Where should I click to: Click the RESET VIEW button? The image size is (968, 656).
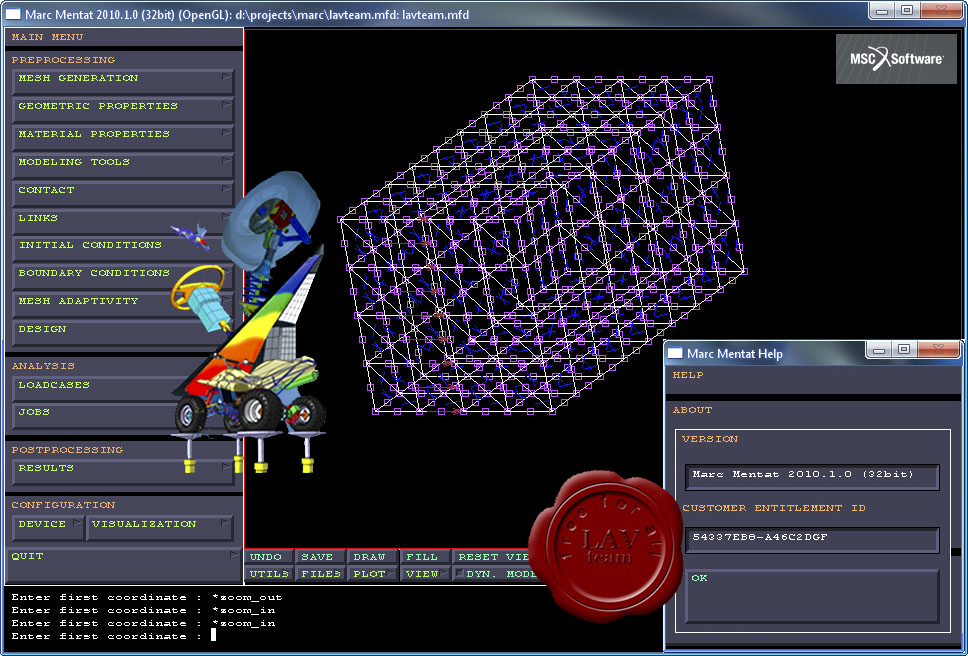tap(493, 557)
